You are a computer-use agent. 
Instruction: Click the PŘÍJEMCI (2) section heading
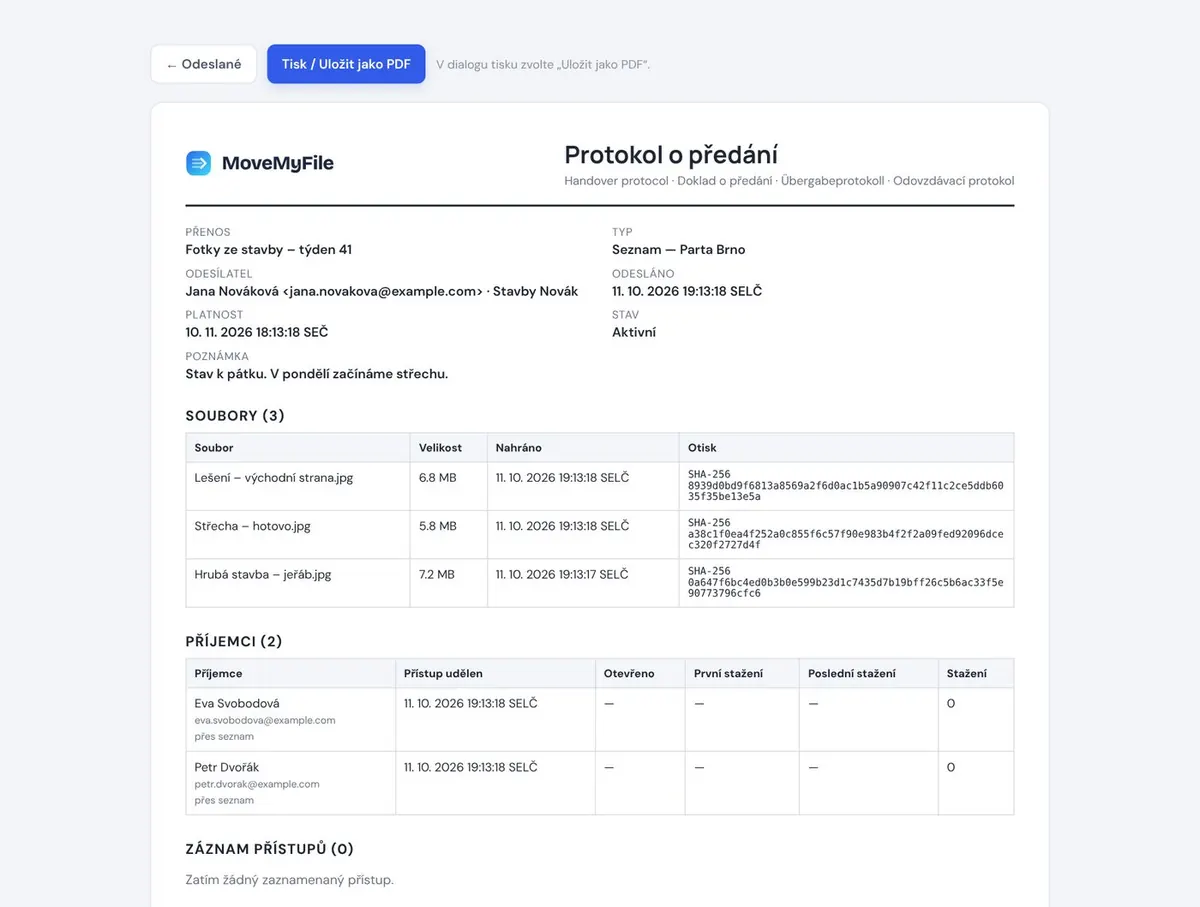(234, 642)
